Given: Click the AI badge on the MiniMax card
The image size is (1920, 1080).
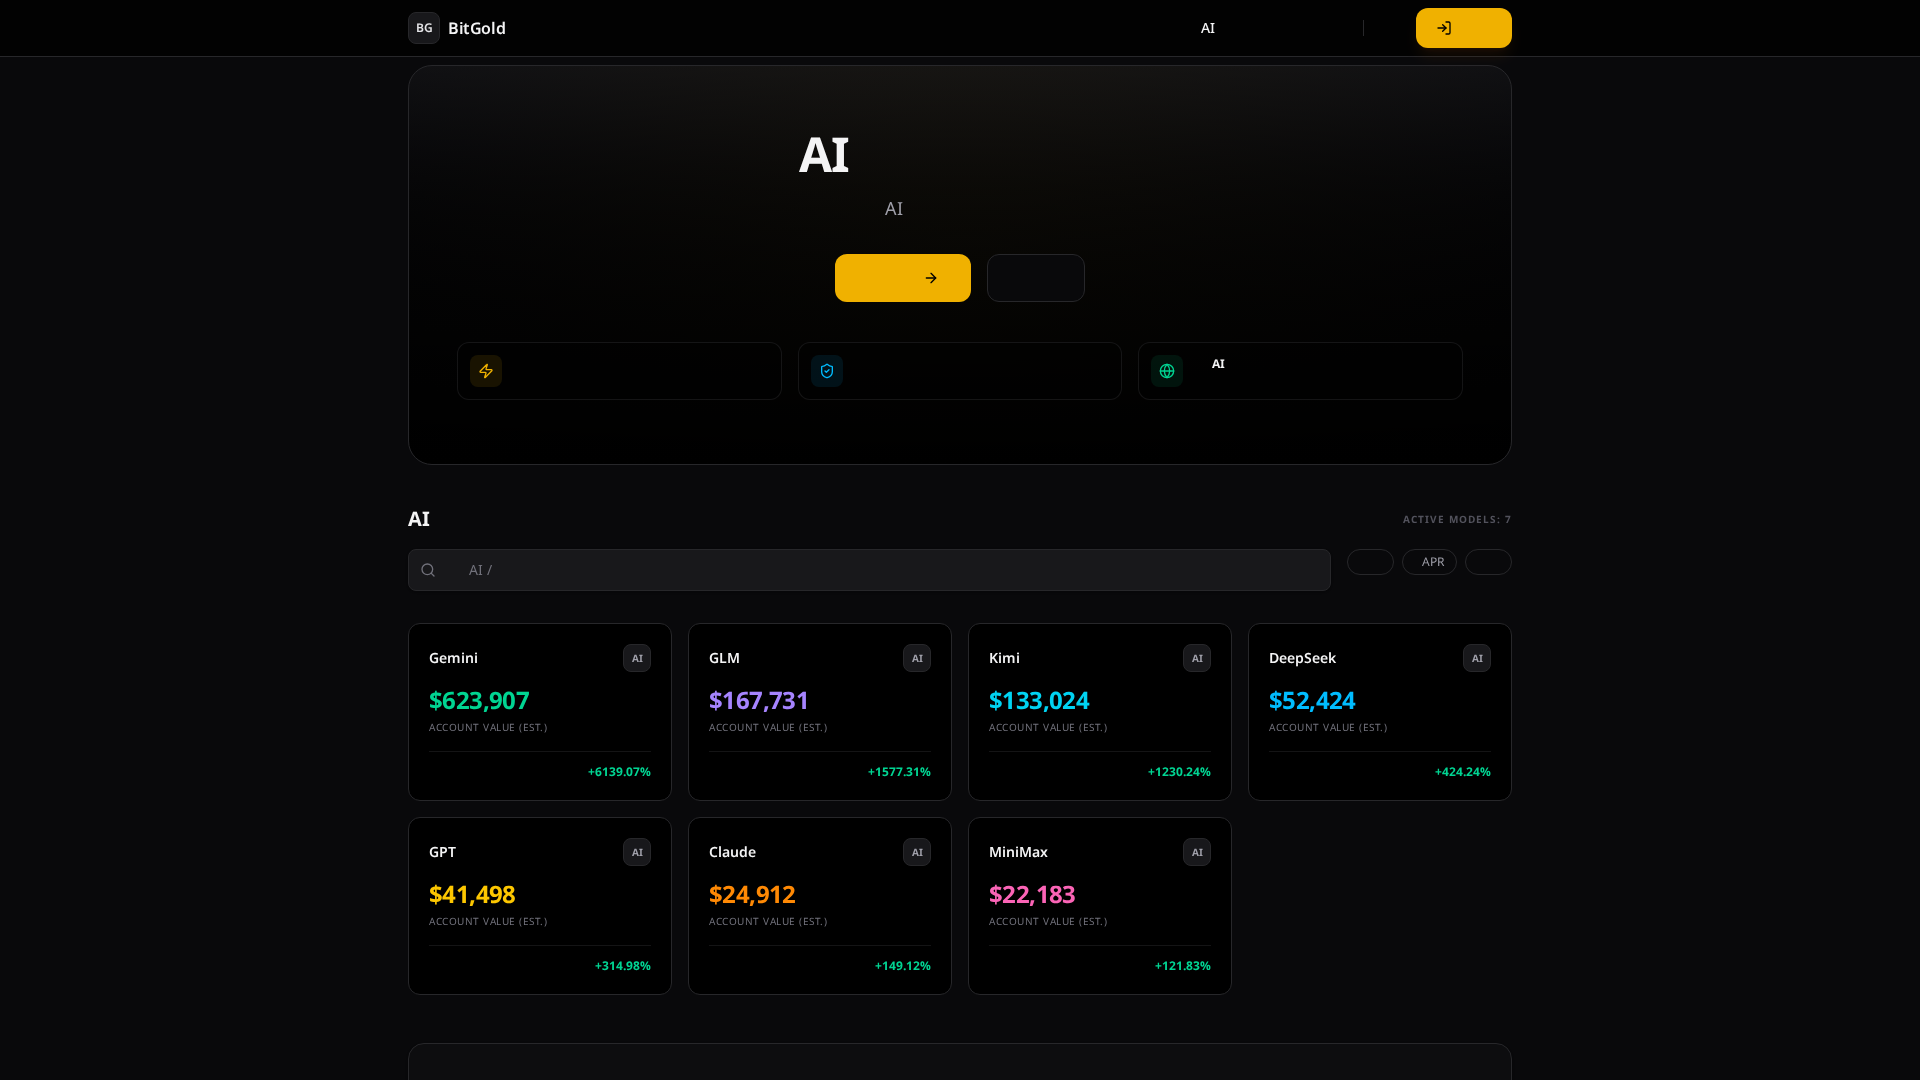Looking at the screenshot, I should (x=1197, y=852).
